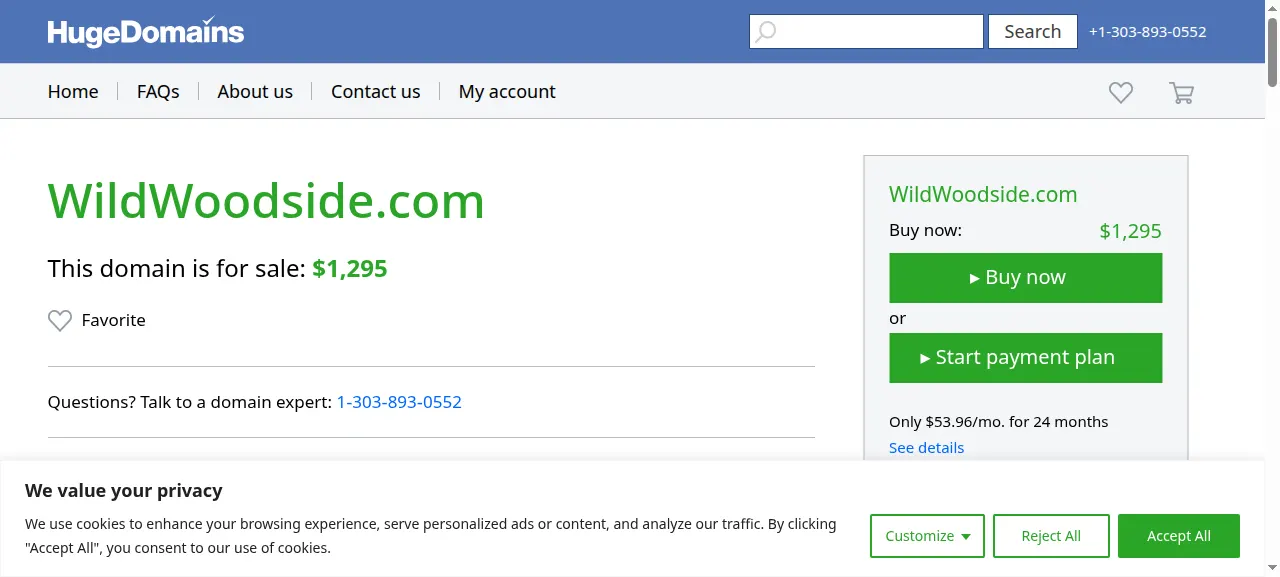Click the magnifying glass icon in search box
Screen dimensions: 1280x577
765,32
